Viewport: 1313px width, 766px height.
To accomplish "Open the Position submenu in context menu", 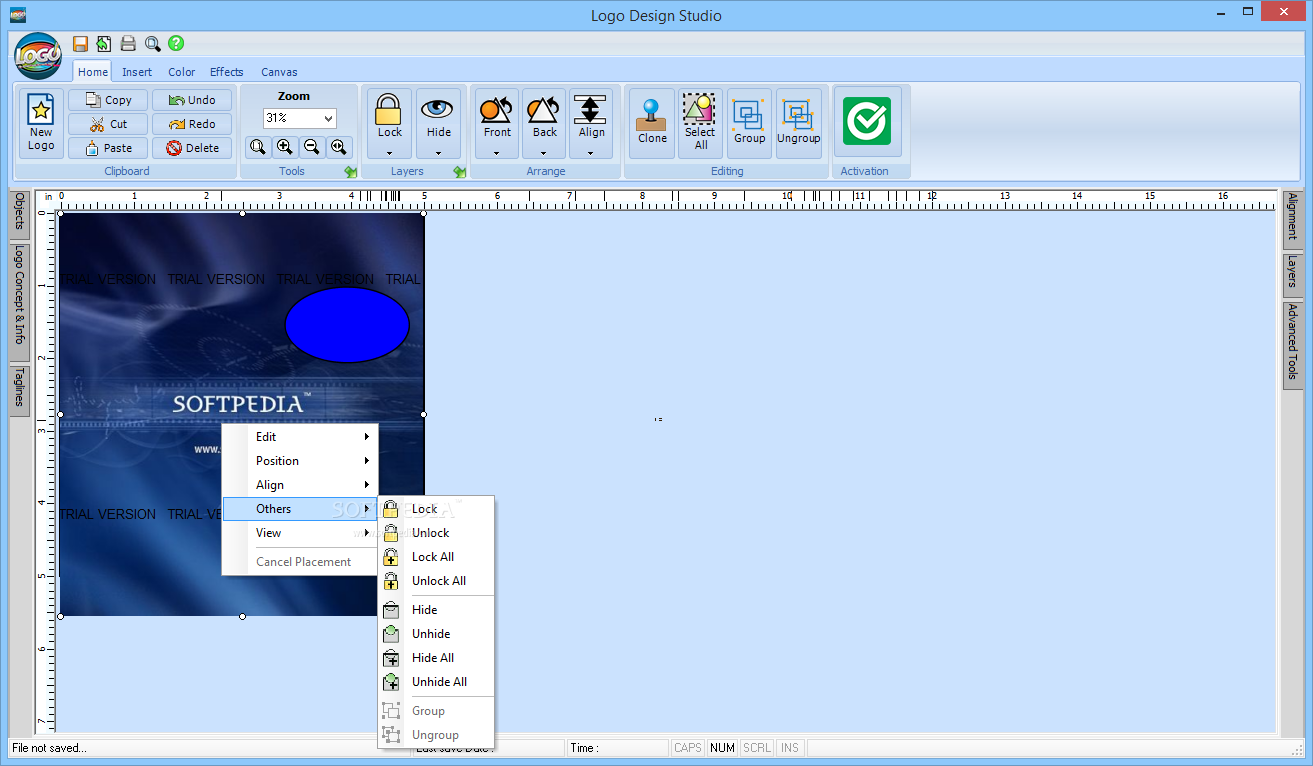I will [x=300, y=461].
